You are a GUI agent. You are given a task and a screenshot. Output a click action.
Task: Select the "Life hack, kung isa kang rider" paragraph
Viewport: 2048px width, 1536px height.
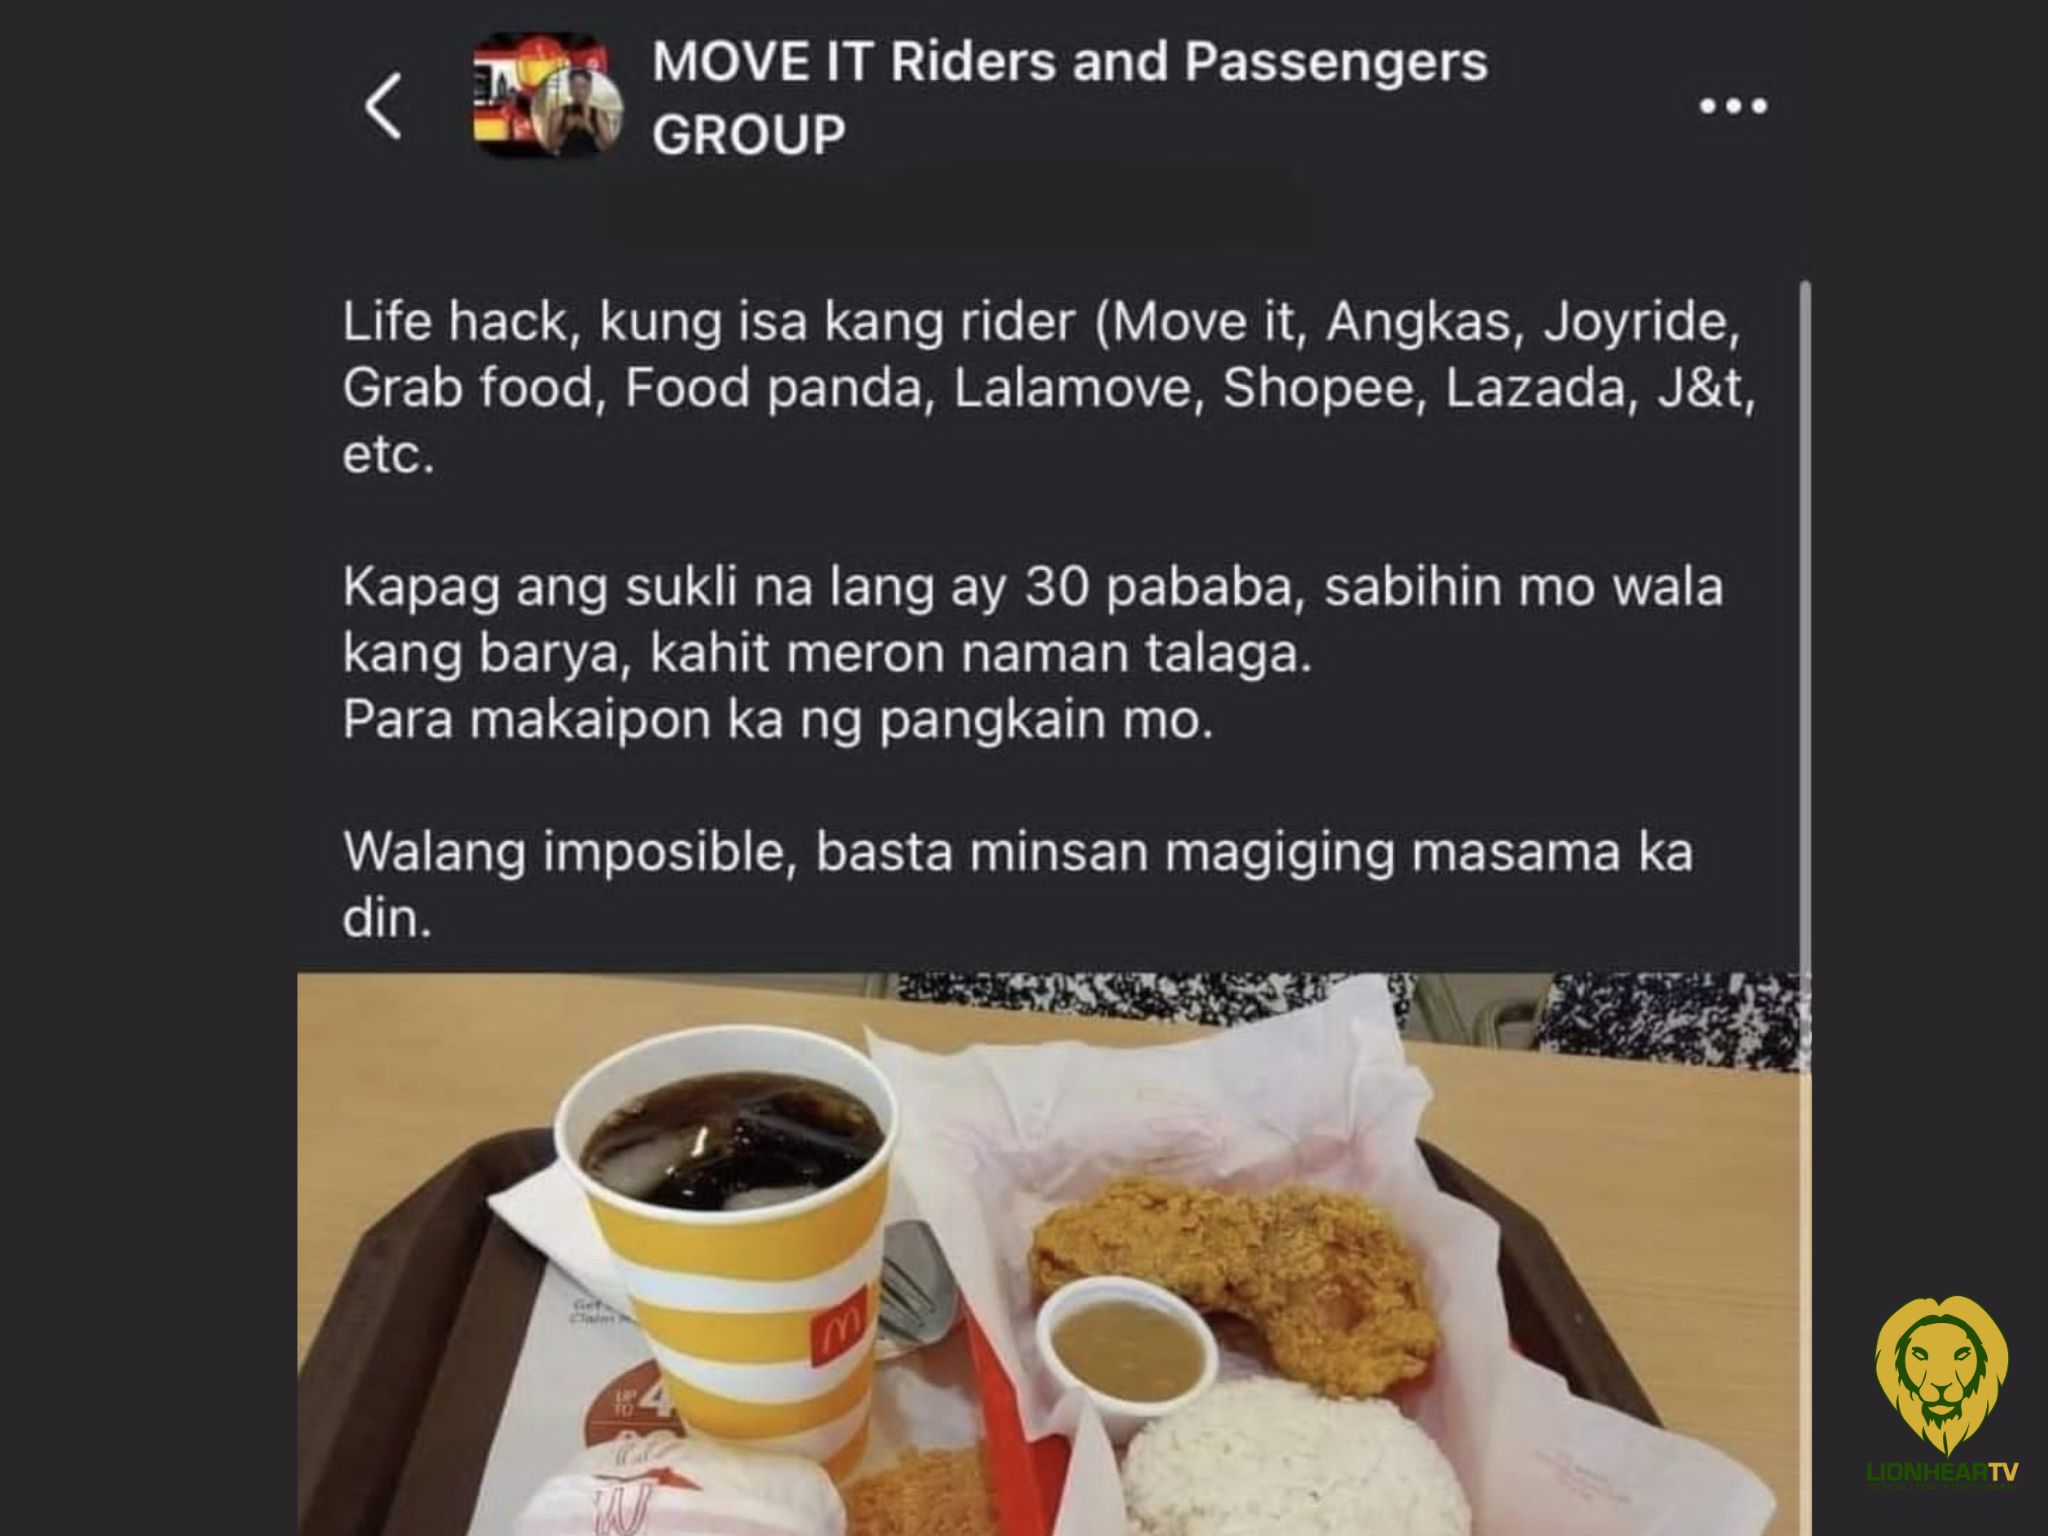coord(1049,389)
